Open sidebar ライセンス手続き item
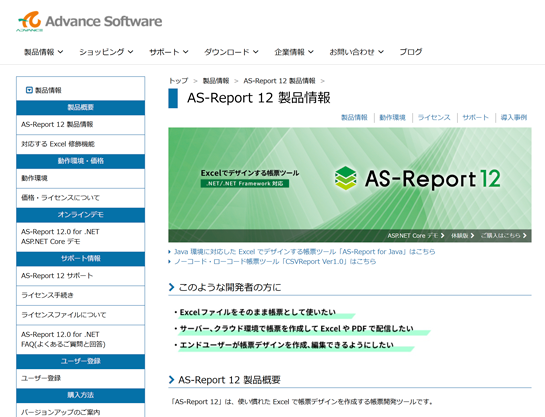545x417 pixels. pos(80,295)
